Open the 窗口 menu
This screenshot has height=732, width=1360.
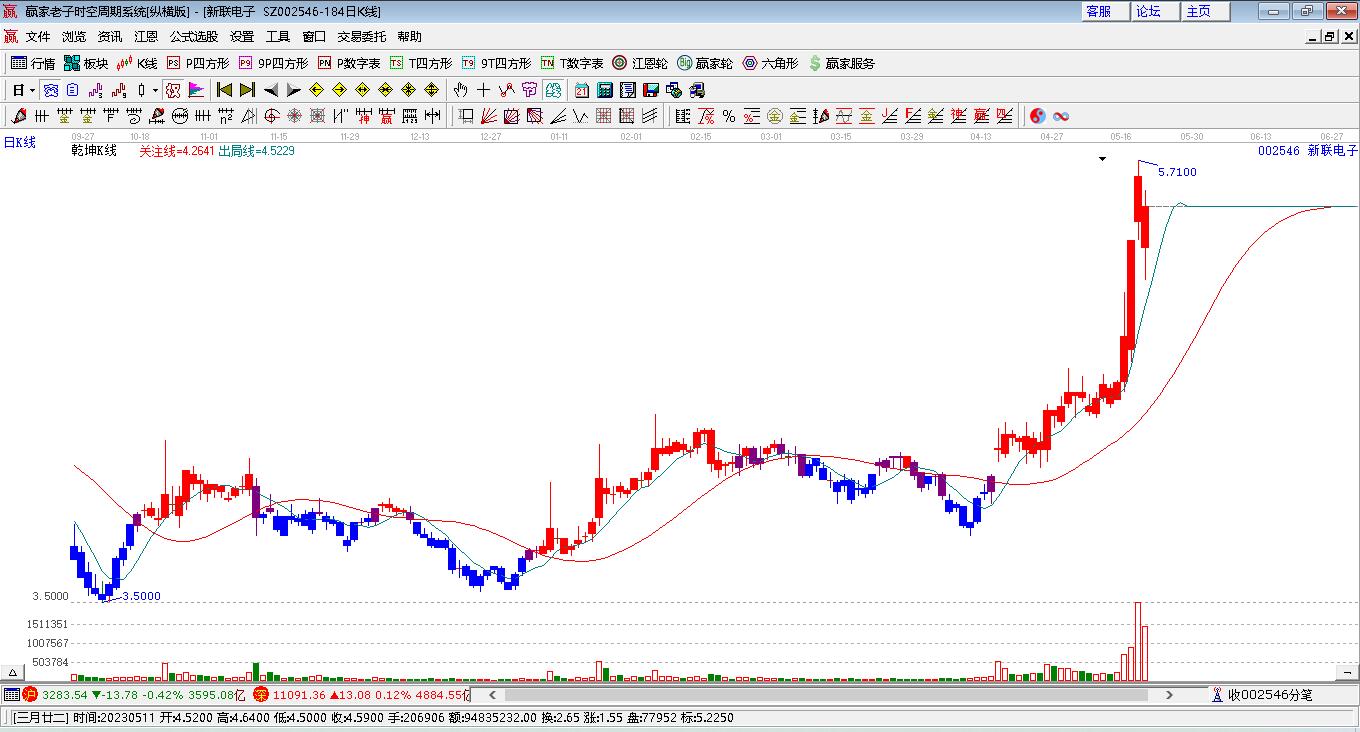pos(314,36)
